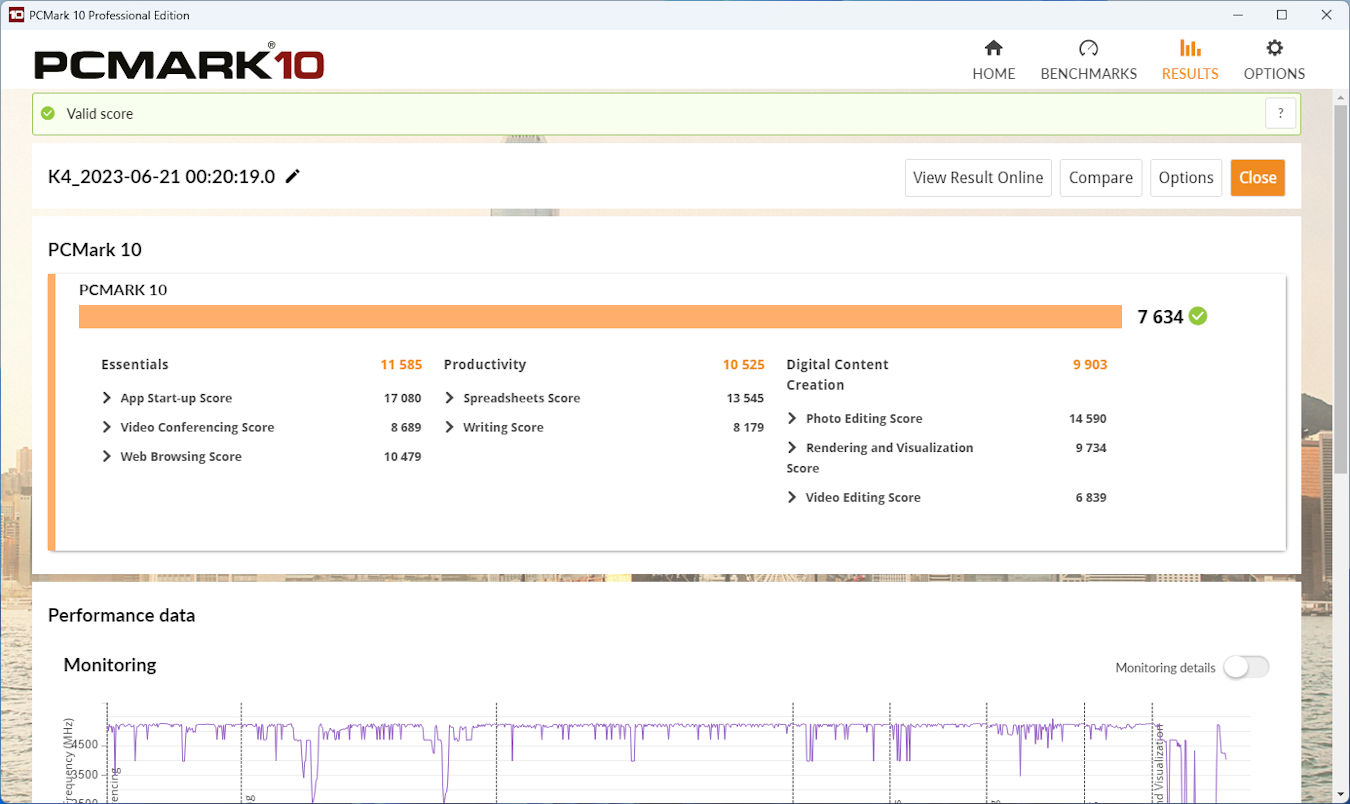This screenshot has height=804, width=1350.
Task: Click the Performance data heading
Action: [121, 615]
